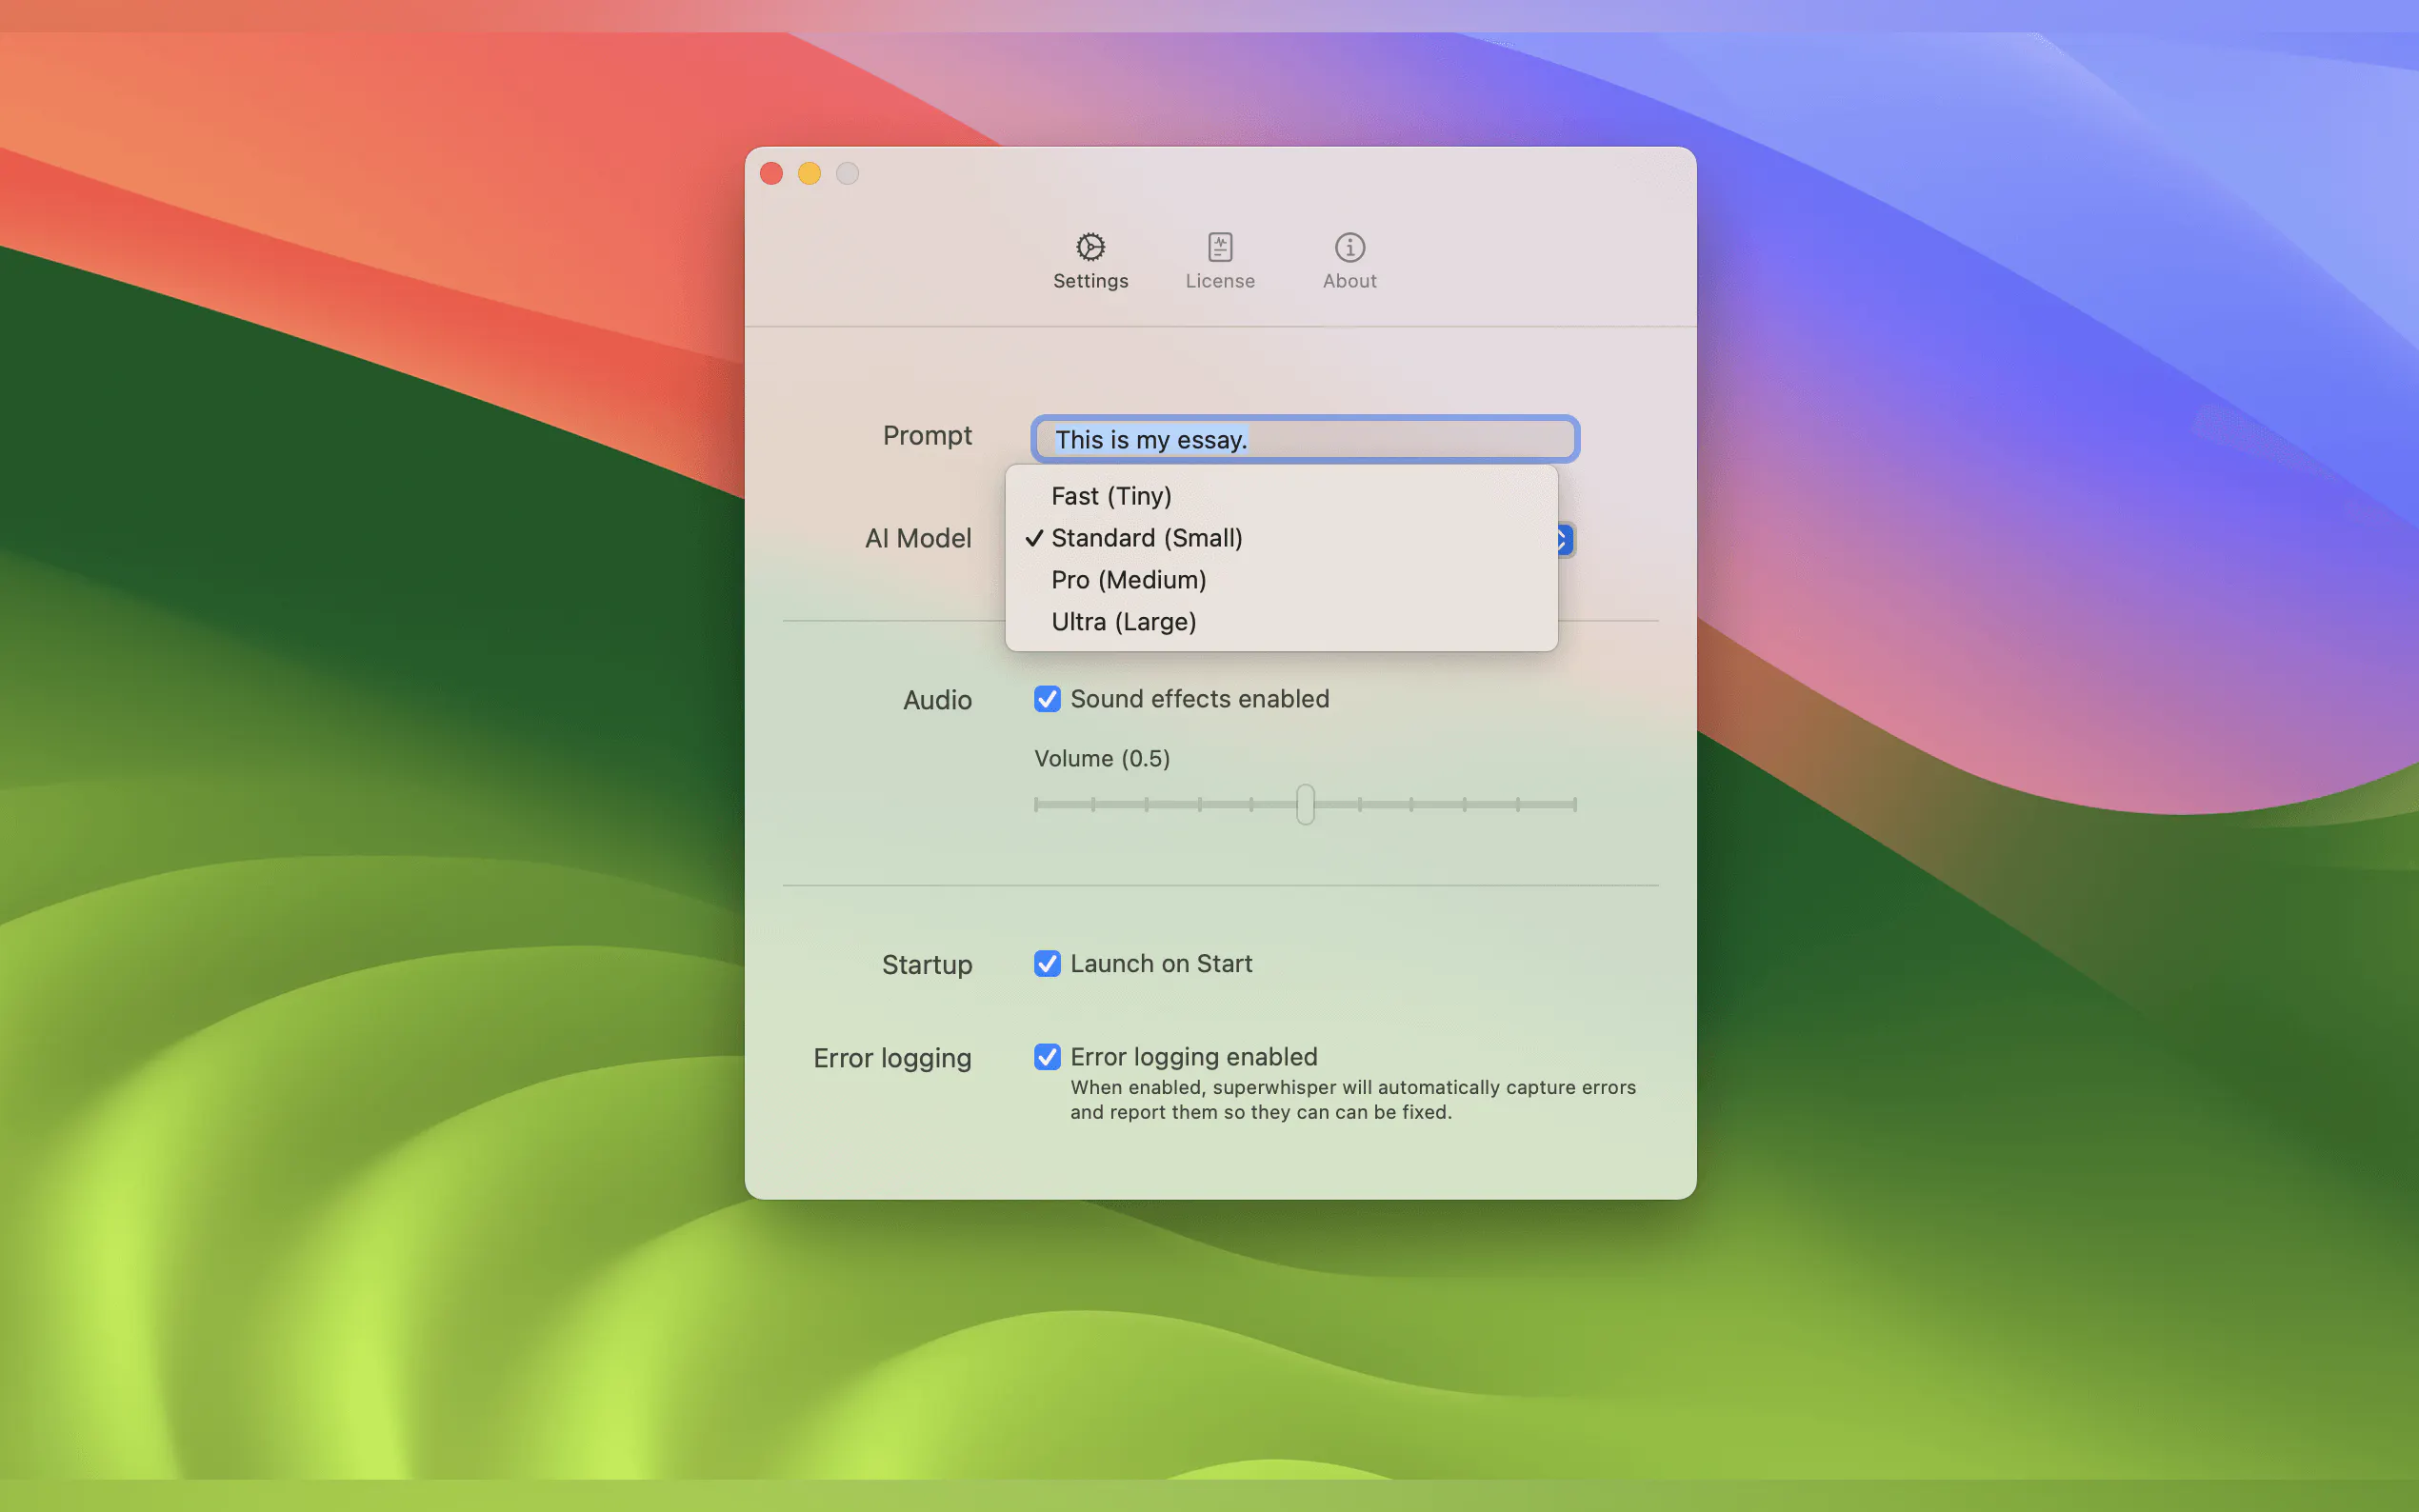Click the License document icon

tap(1220, 246)
